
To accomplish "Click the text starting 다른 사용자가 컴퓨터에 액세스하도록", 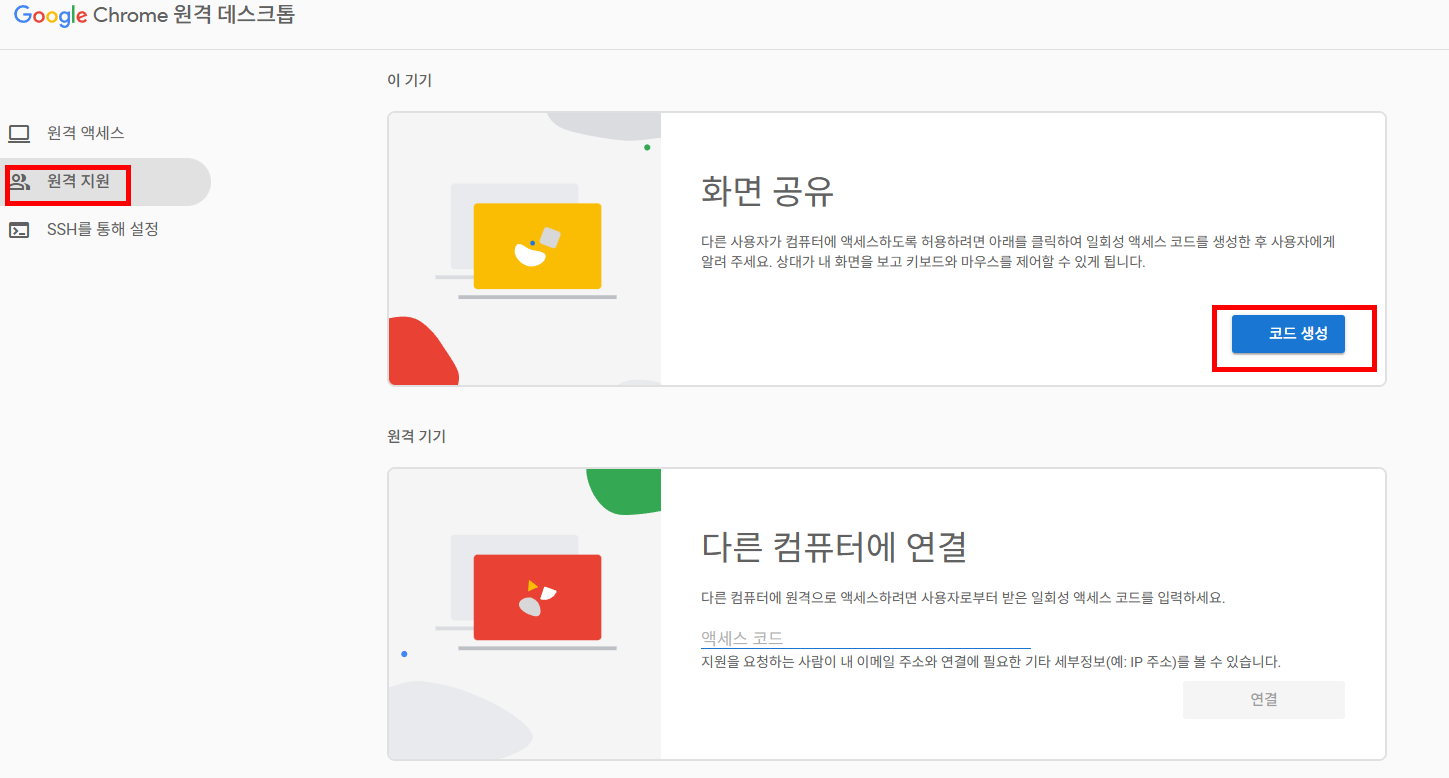I will (1018, 252).
